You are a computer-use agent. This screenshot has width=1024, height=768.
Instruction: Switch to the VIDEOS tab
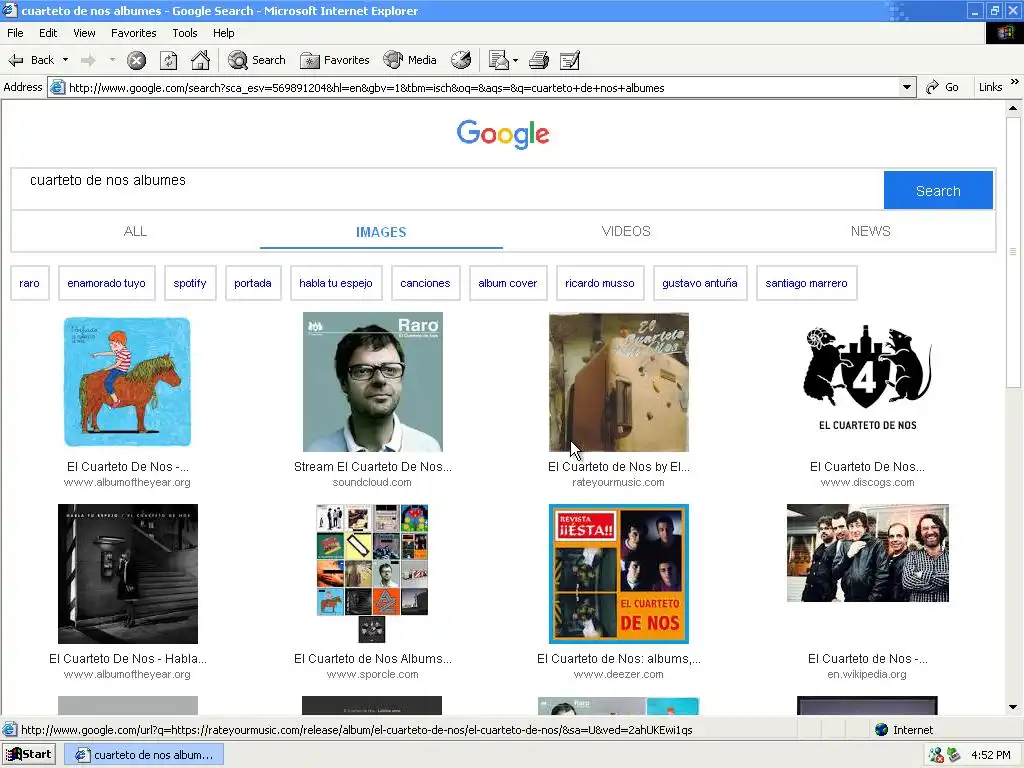click(x=626, y=231)
